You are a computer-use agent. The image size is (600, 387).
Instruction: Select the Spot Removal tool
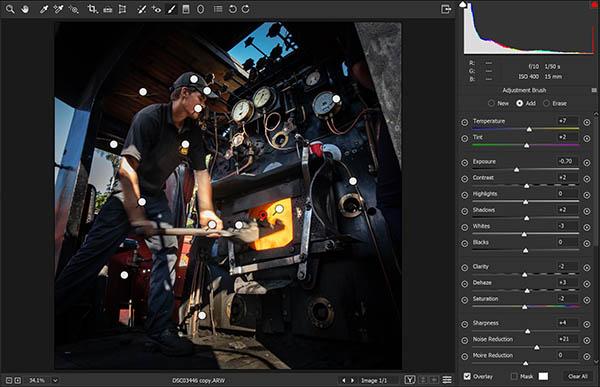point(142,9)
